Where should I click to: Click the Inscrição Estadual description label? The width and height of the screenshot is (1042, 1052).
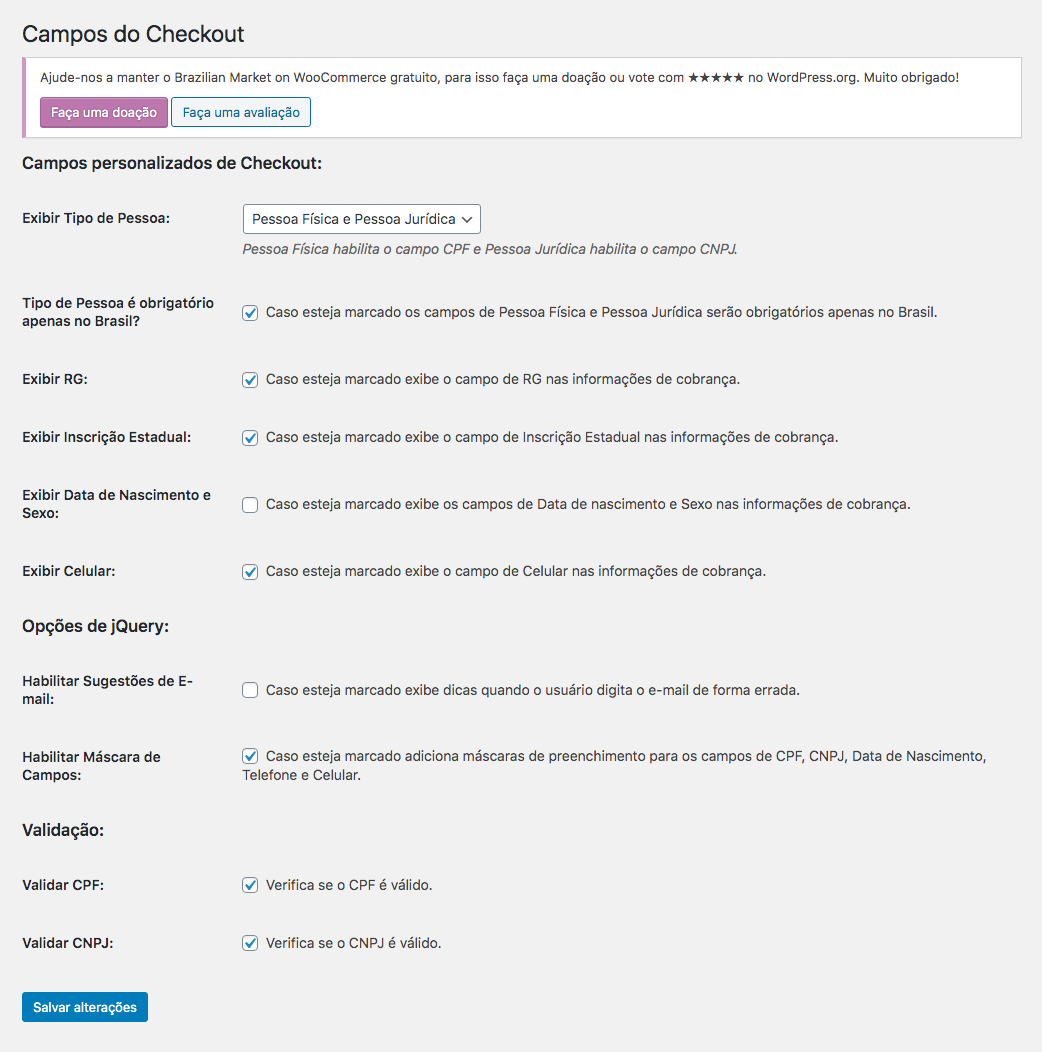(x=551, y=438)
